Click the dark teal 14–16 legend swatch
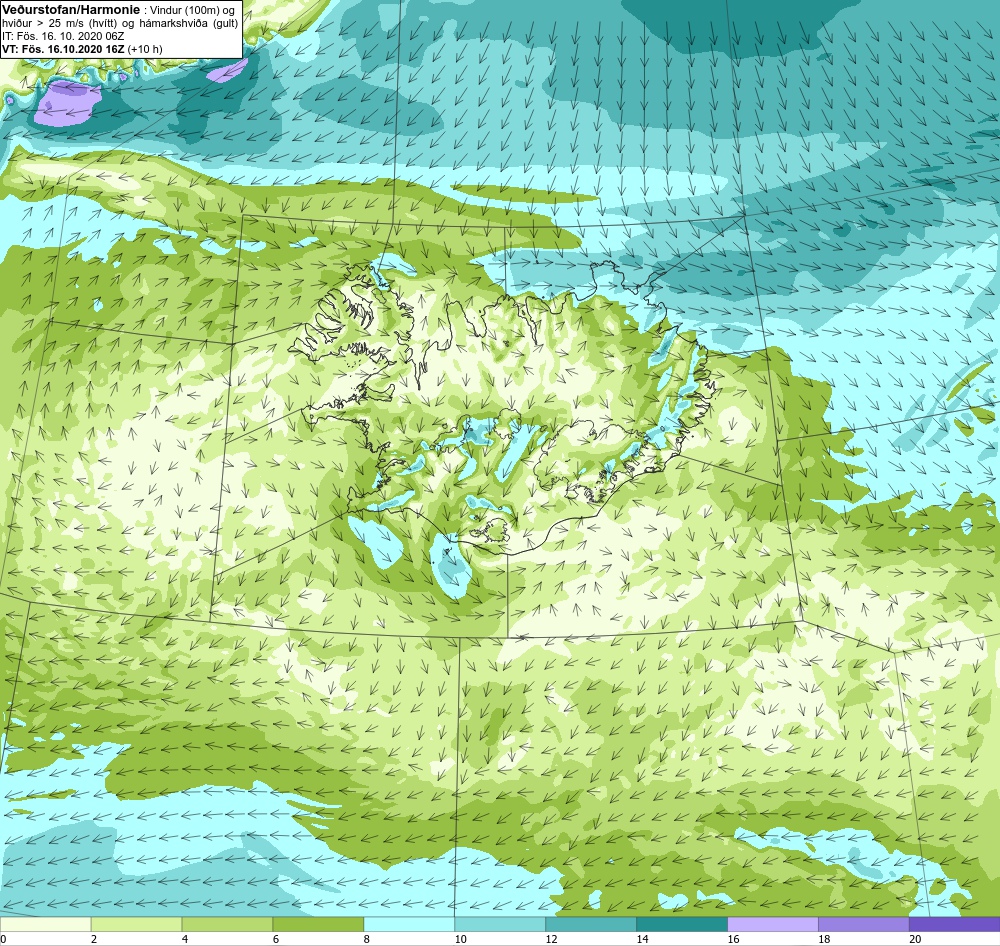Viewport: 1000px width, 946px height. click(682, 924)
